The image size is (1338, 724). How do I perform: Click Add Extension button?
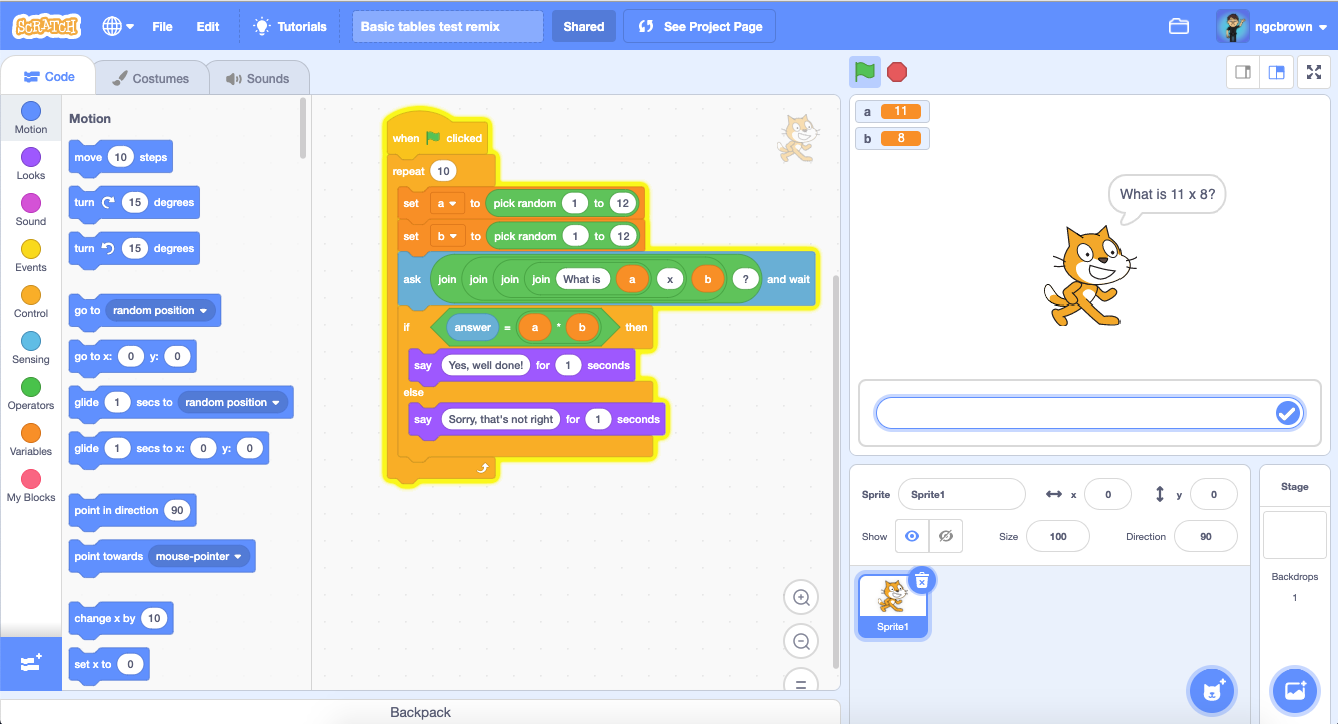tap(31, 663)
